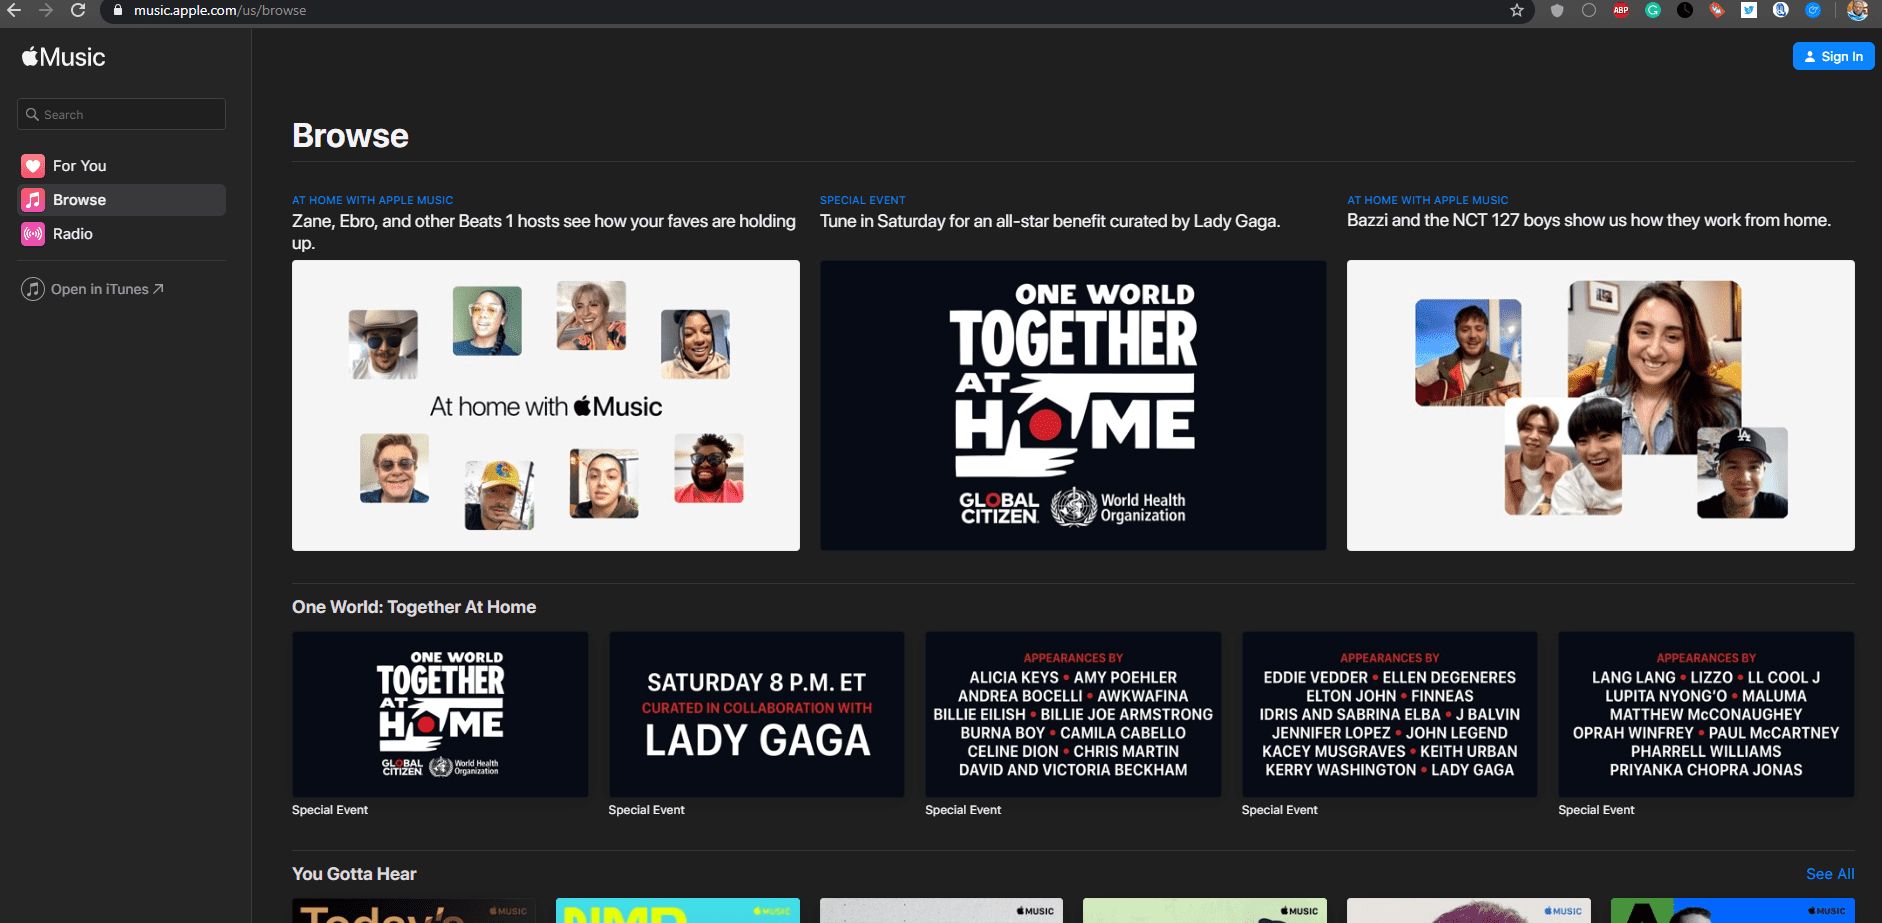Screen dimensions: 1882x923
Task: Open the Saturday 8 P.M. ET Lady Gaga card
Action: (x=756, y=714)
